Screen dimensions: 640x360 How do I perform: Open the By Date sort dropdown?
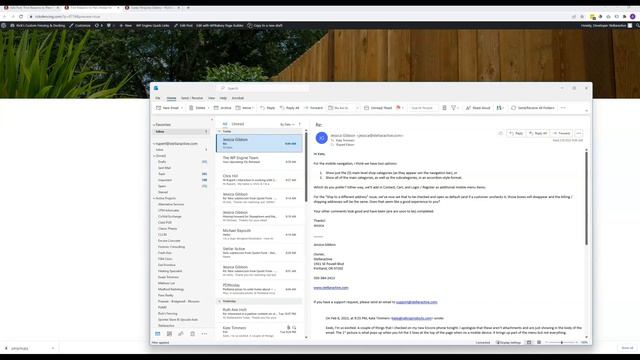[287, 124]
